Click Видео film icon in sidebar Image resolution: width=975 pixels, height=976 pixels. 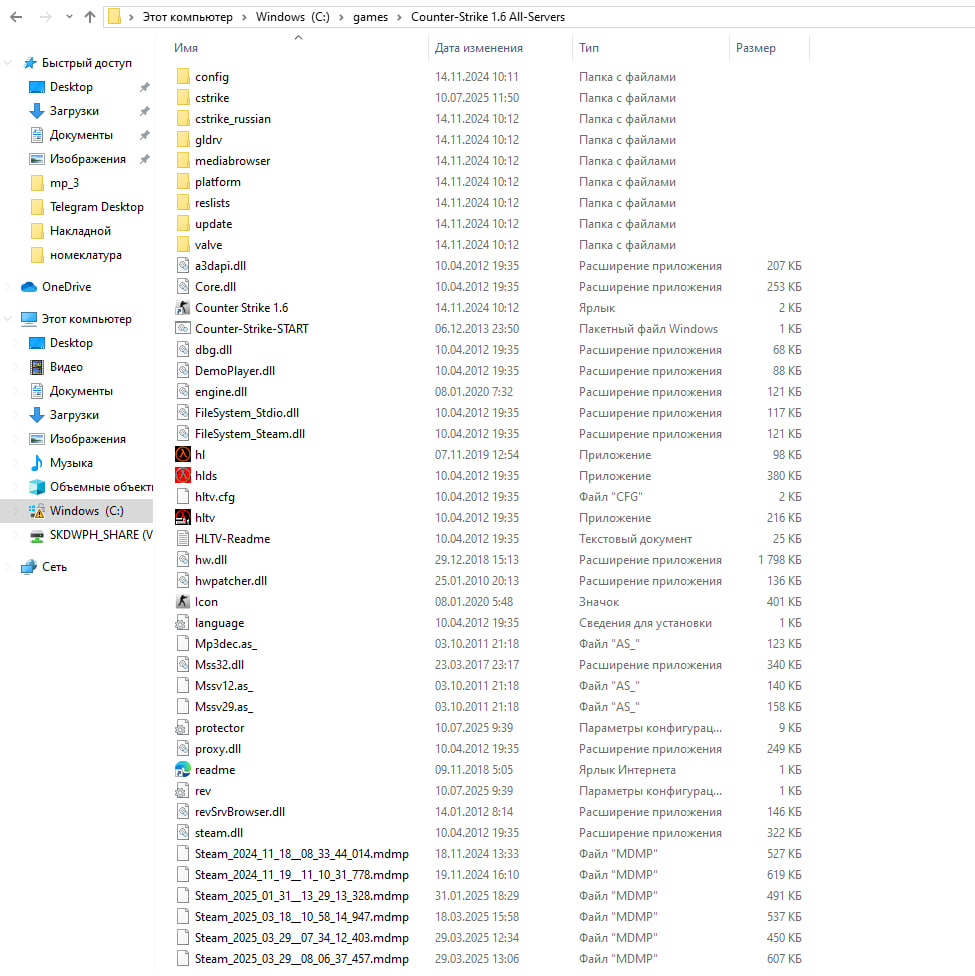click(x=37, y=367)
